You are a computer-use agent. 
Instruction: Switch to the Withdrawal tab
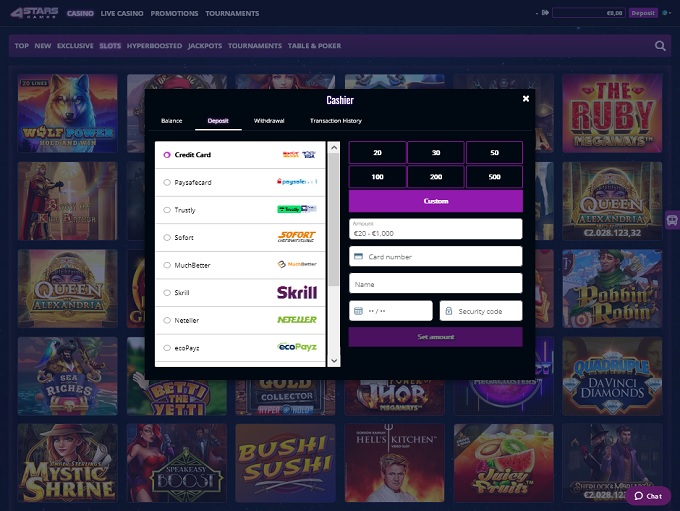click(x=269, y=121)
